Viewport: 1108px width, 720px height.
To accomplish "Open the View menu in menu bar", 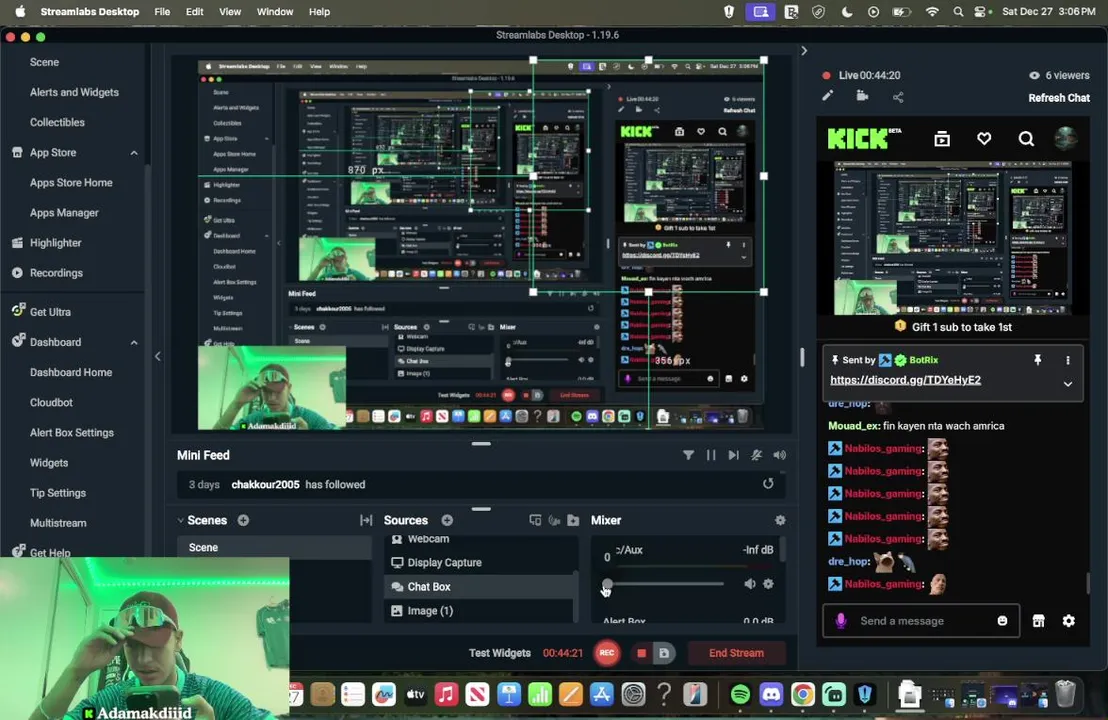I will point(230,11).
